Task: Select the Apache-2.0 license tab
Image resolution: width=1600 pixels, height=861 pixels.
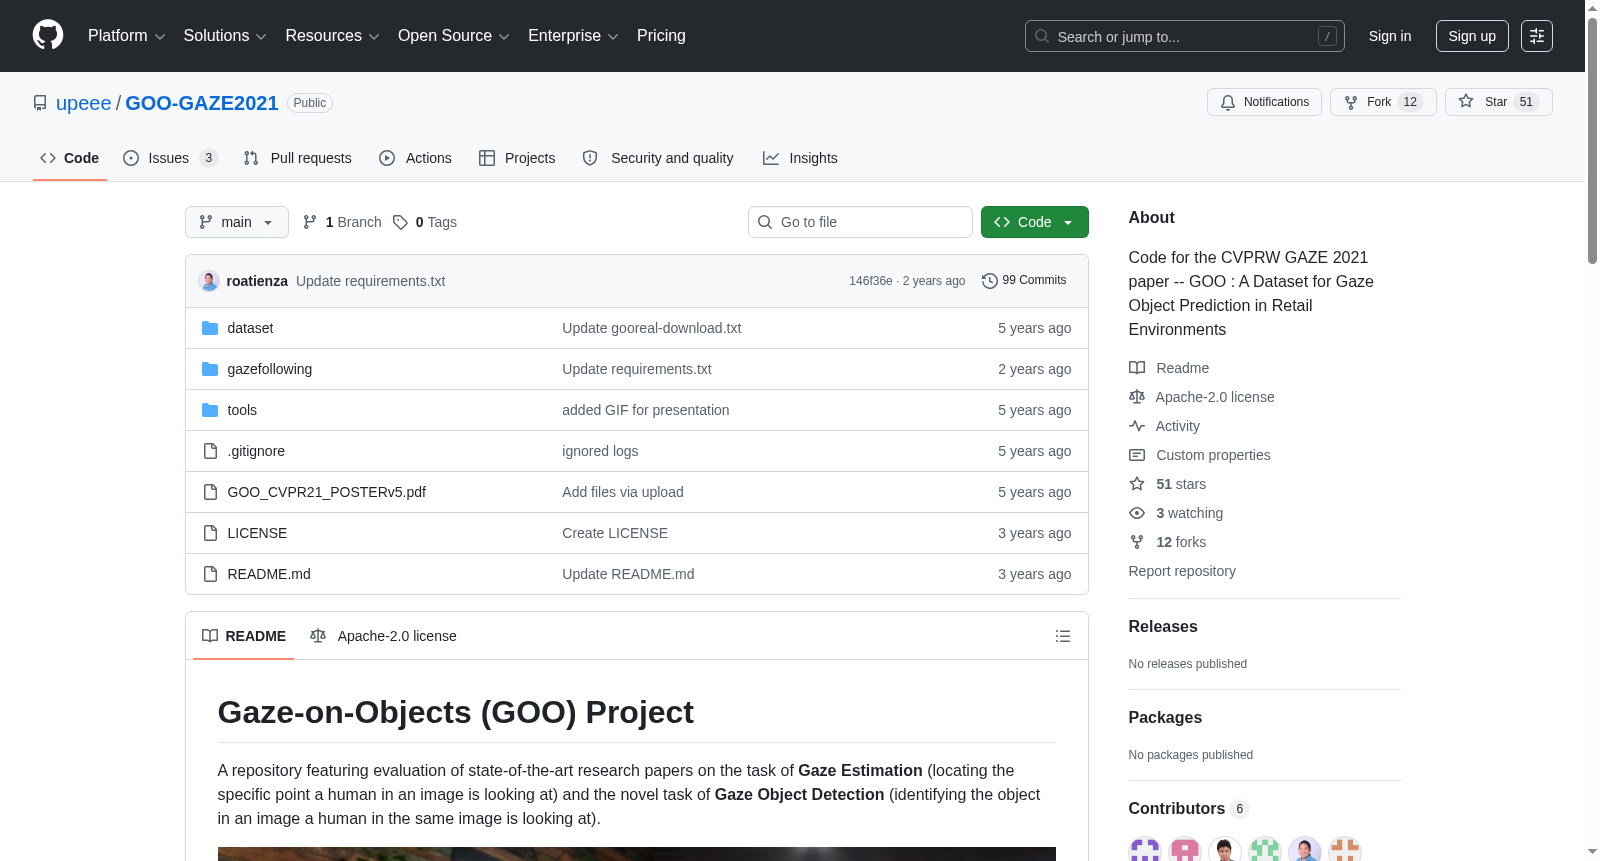Action: tap(383, 636)
